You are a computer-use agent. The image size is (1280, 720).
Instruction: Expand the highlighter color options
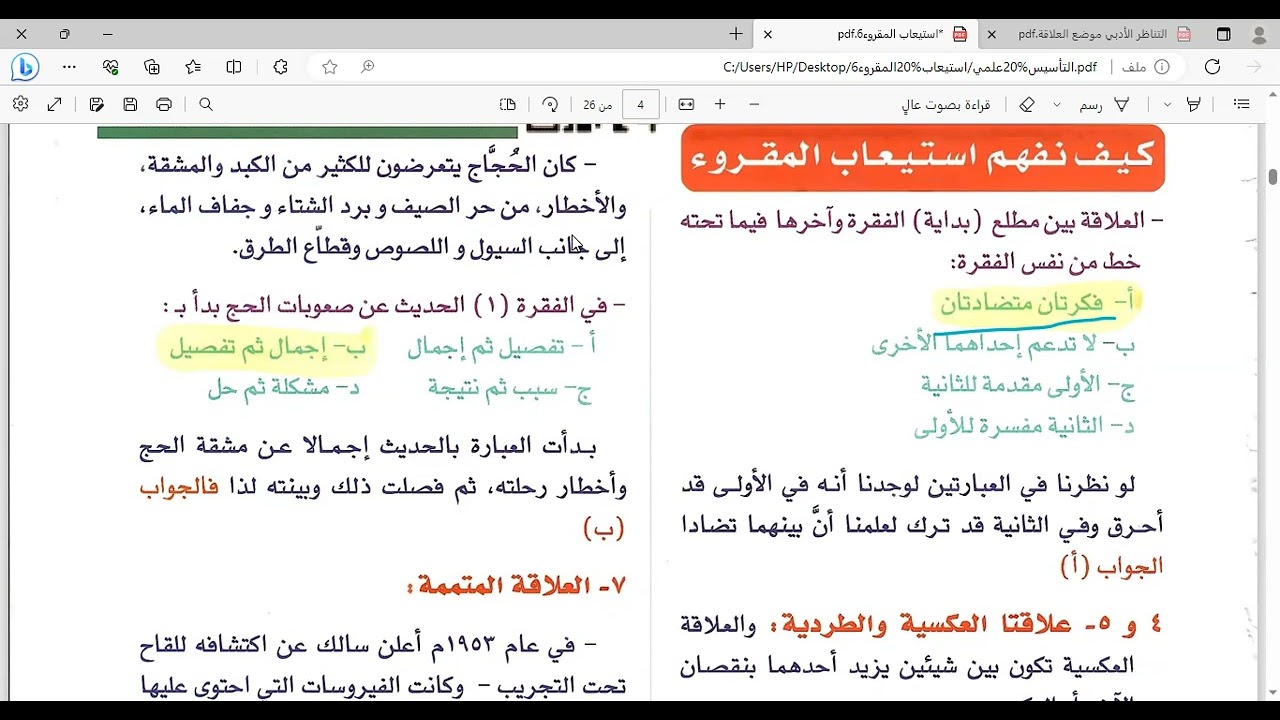pos(1167,104)
